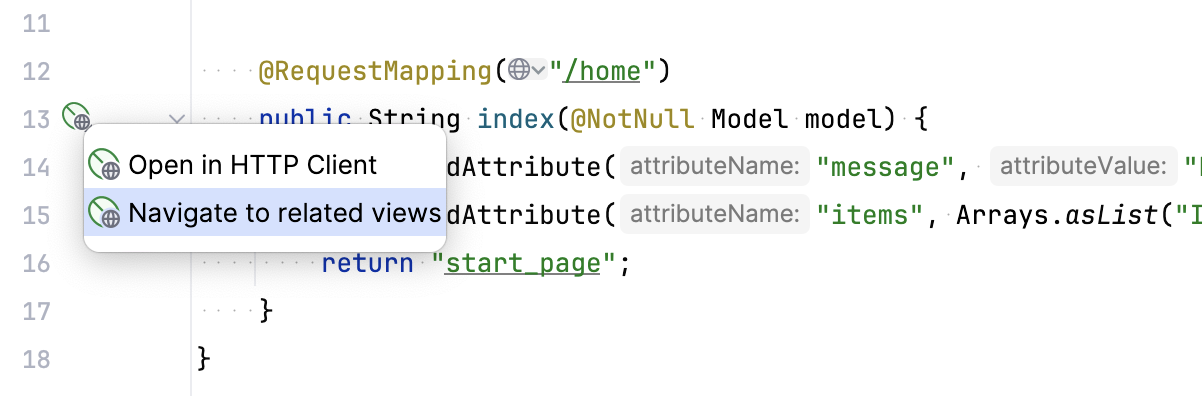Click the attributeName hint before "message"
The width and height of the screenshot is (1202, 396).
tap(714, 166)
